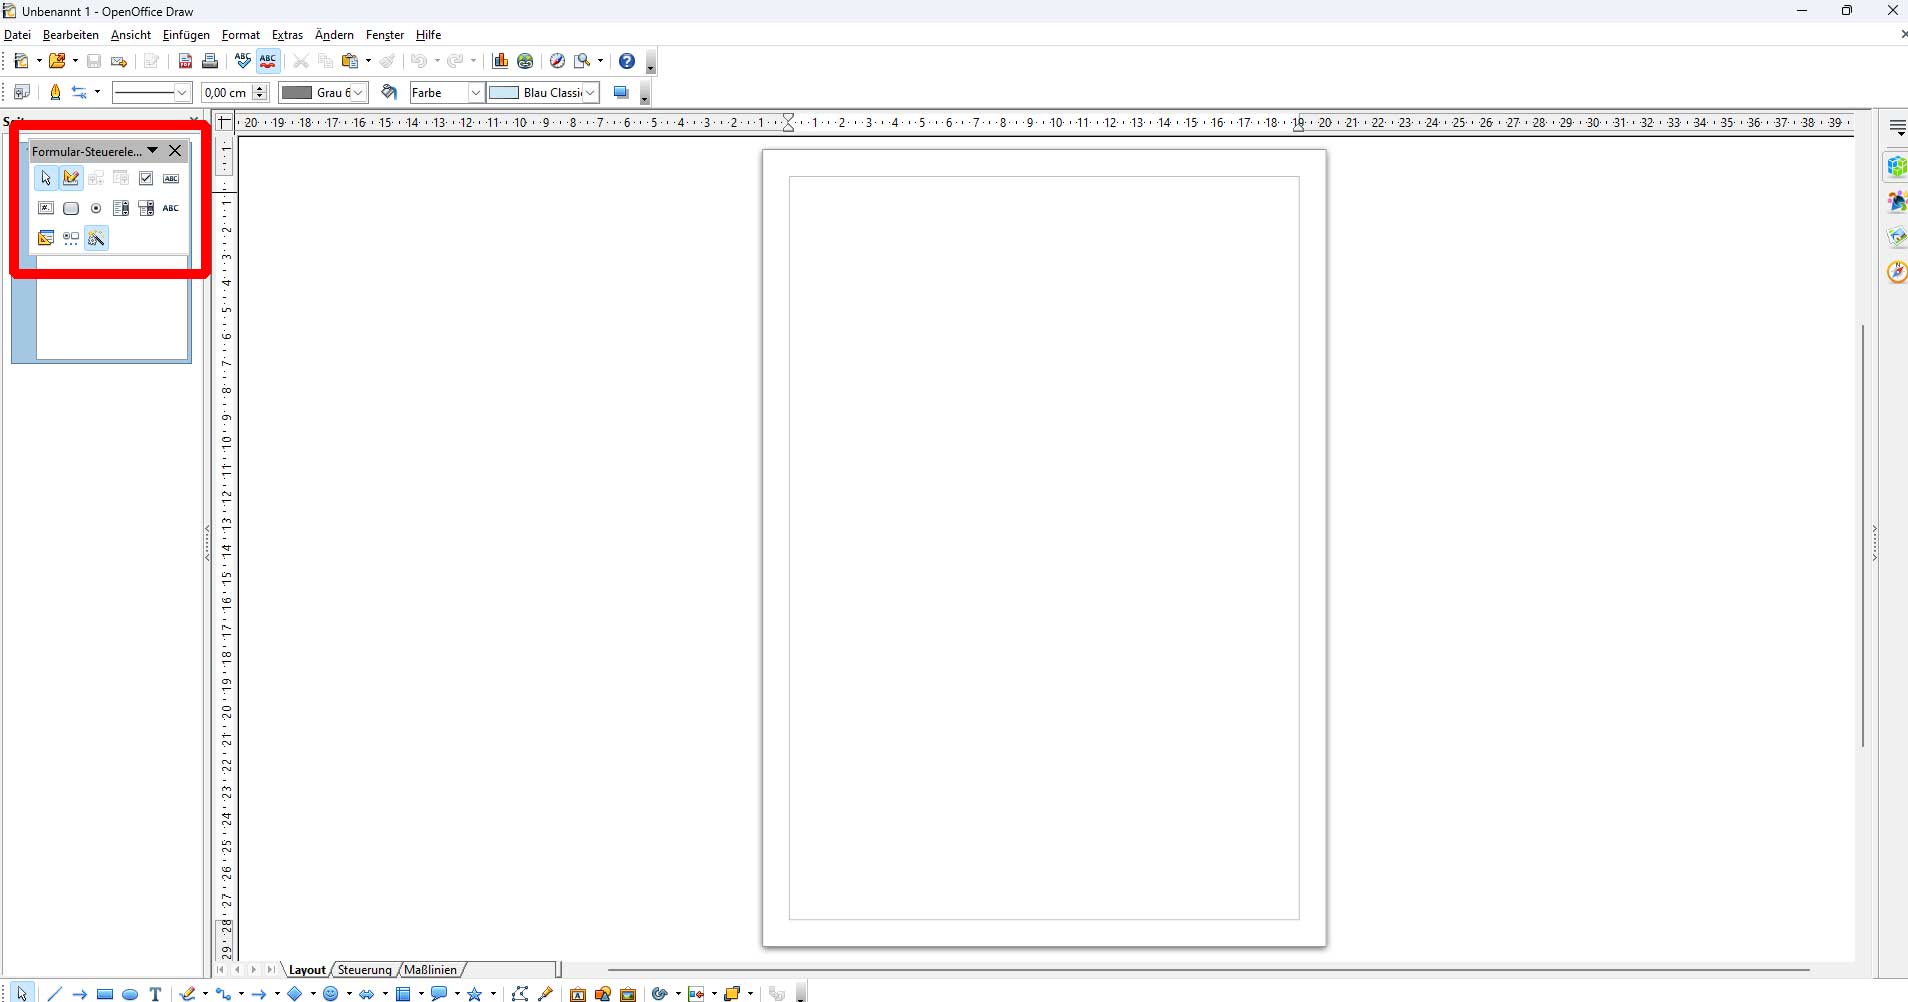Image resolution: width=1908 pixels, height=1002 pixels.
Task: Open the Navigator compass icon
Action: (558, 61)
